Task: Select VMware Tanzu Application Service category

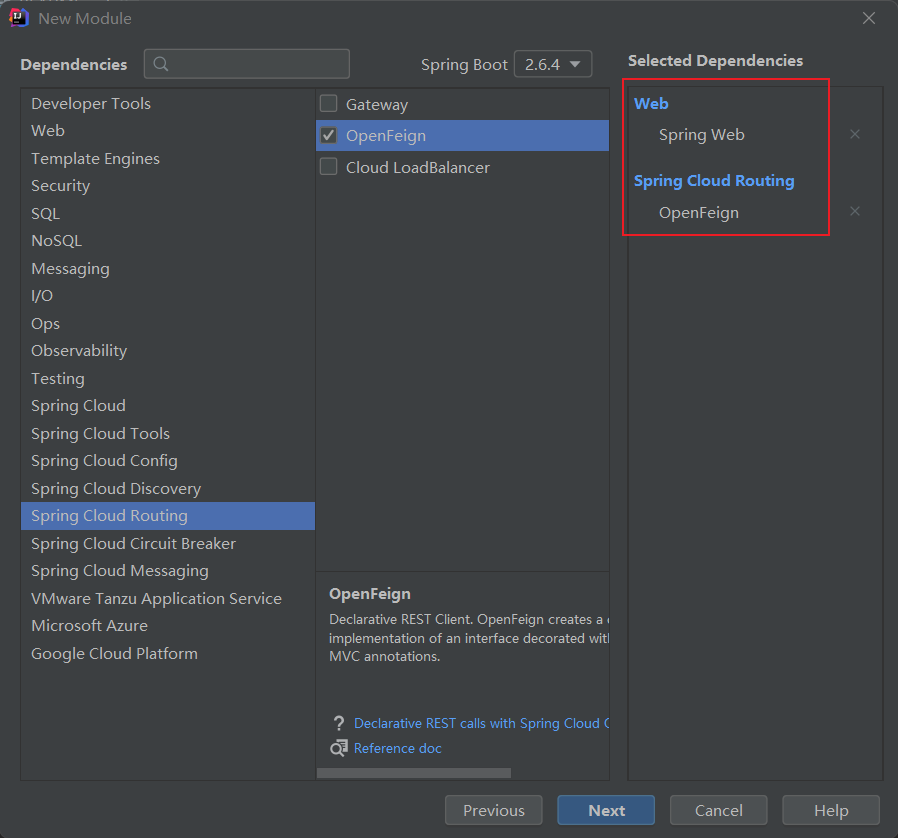Action: tap(168, 599)
